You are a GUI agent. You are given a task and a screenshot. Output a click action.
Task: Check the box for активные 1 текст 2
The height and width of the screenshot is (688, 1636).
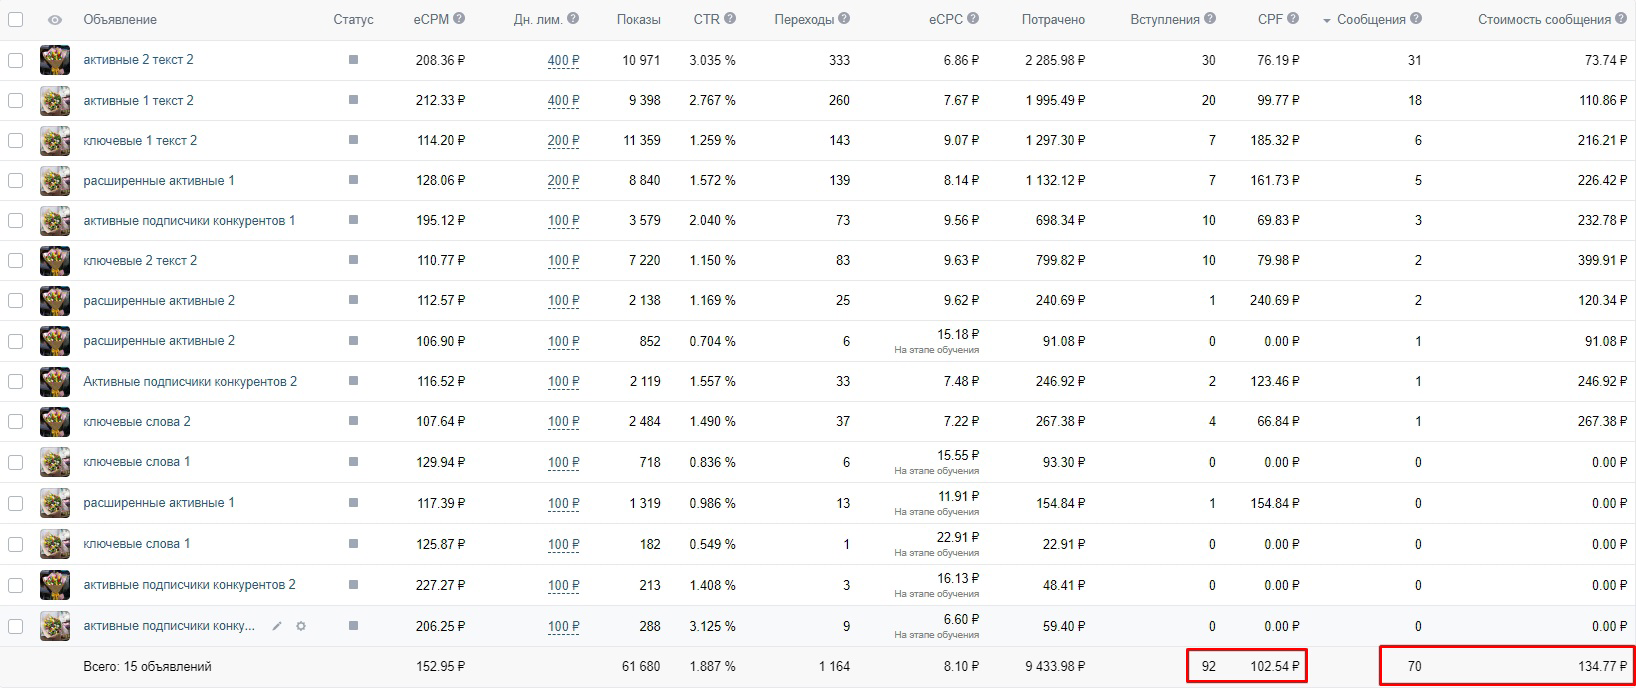coord(16,100)
